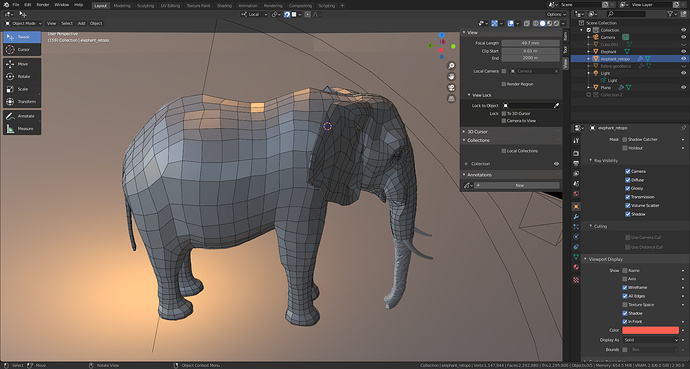This screenshot has width=690, height=369.
Task: Select the Move tool
Action: tap(22, 64)
